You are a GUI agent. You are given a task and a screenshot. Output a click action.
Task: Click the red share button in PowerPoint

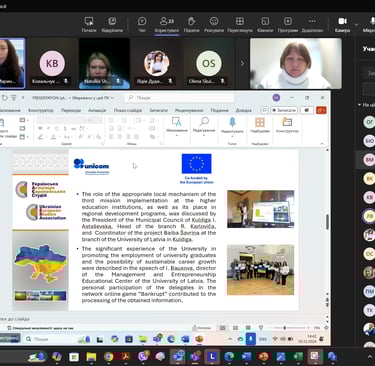[321, 110]
